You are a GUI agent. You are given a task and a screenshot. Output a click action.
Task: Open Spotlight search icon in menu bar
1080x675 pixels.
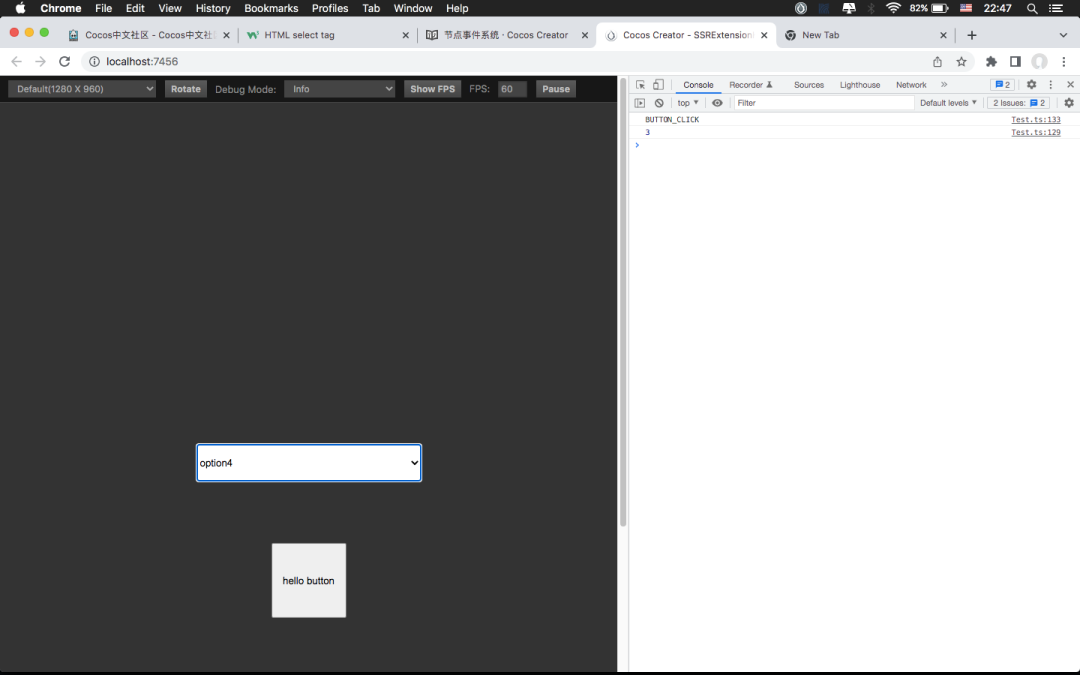point(1032,8)
